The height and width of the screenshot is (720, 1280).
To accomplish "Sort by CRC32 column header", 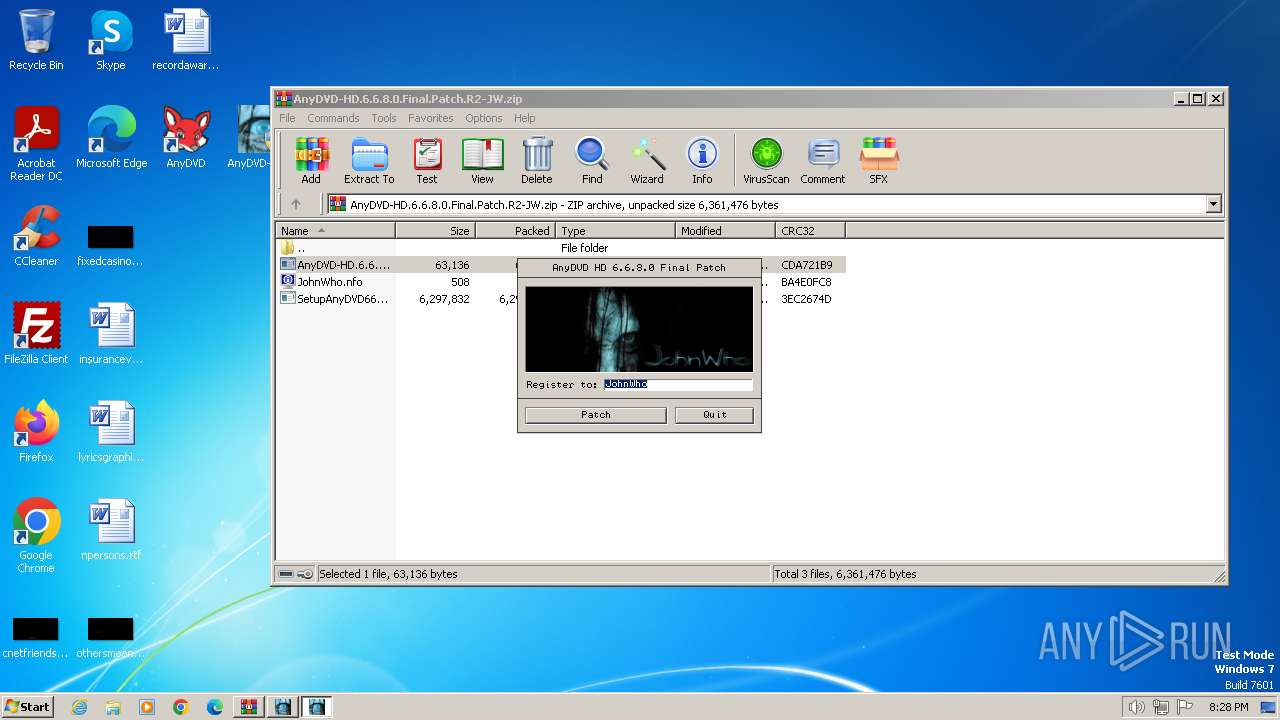I will pyautogui.click(x=811, y=230).
